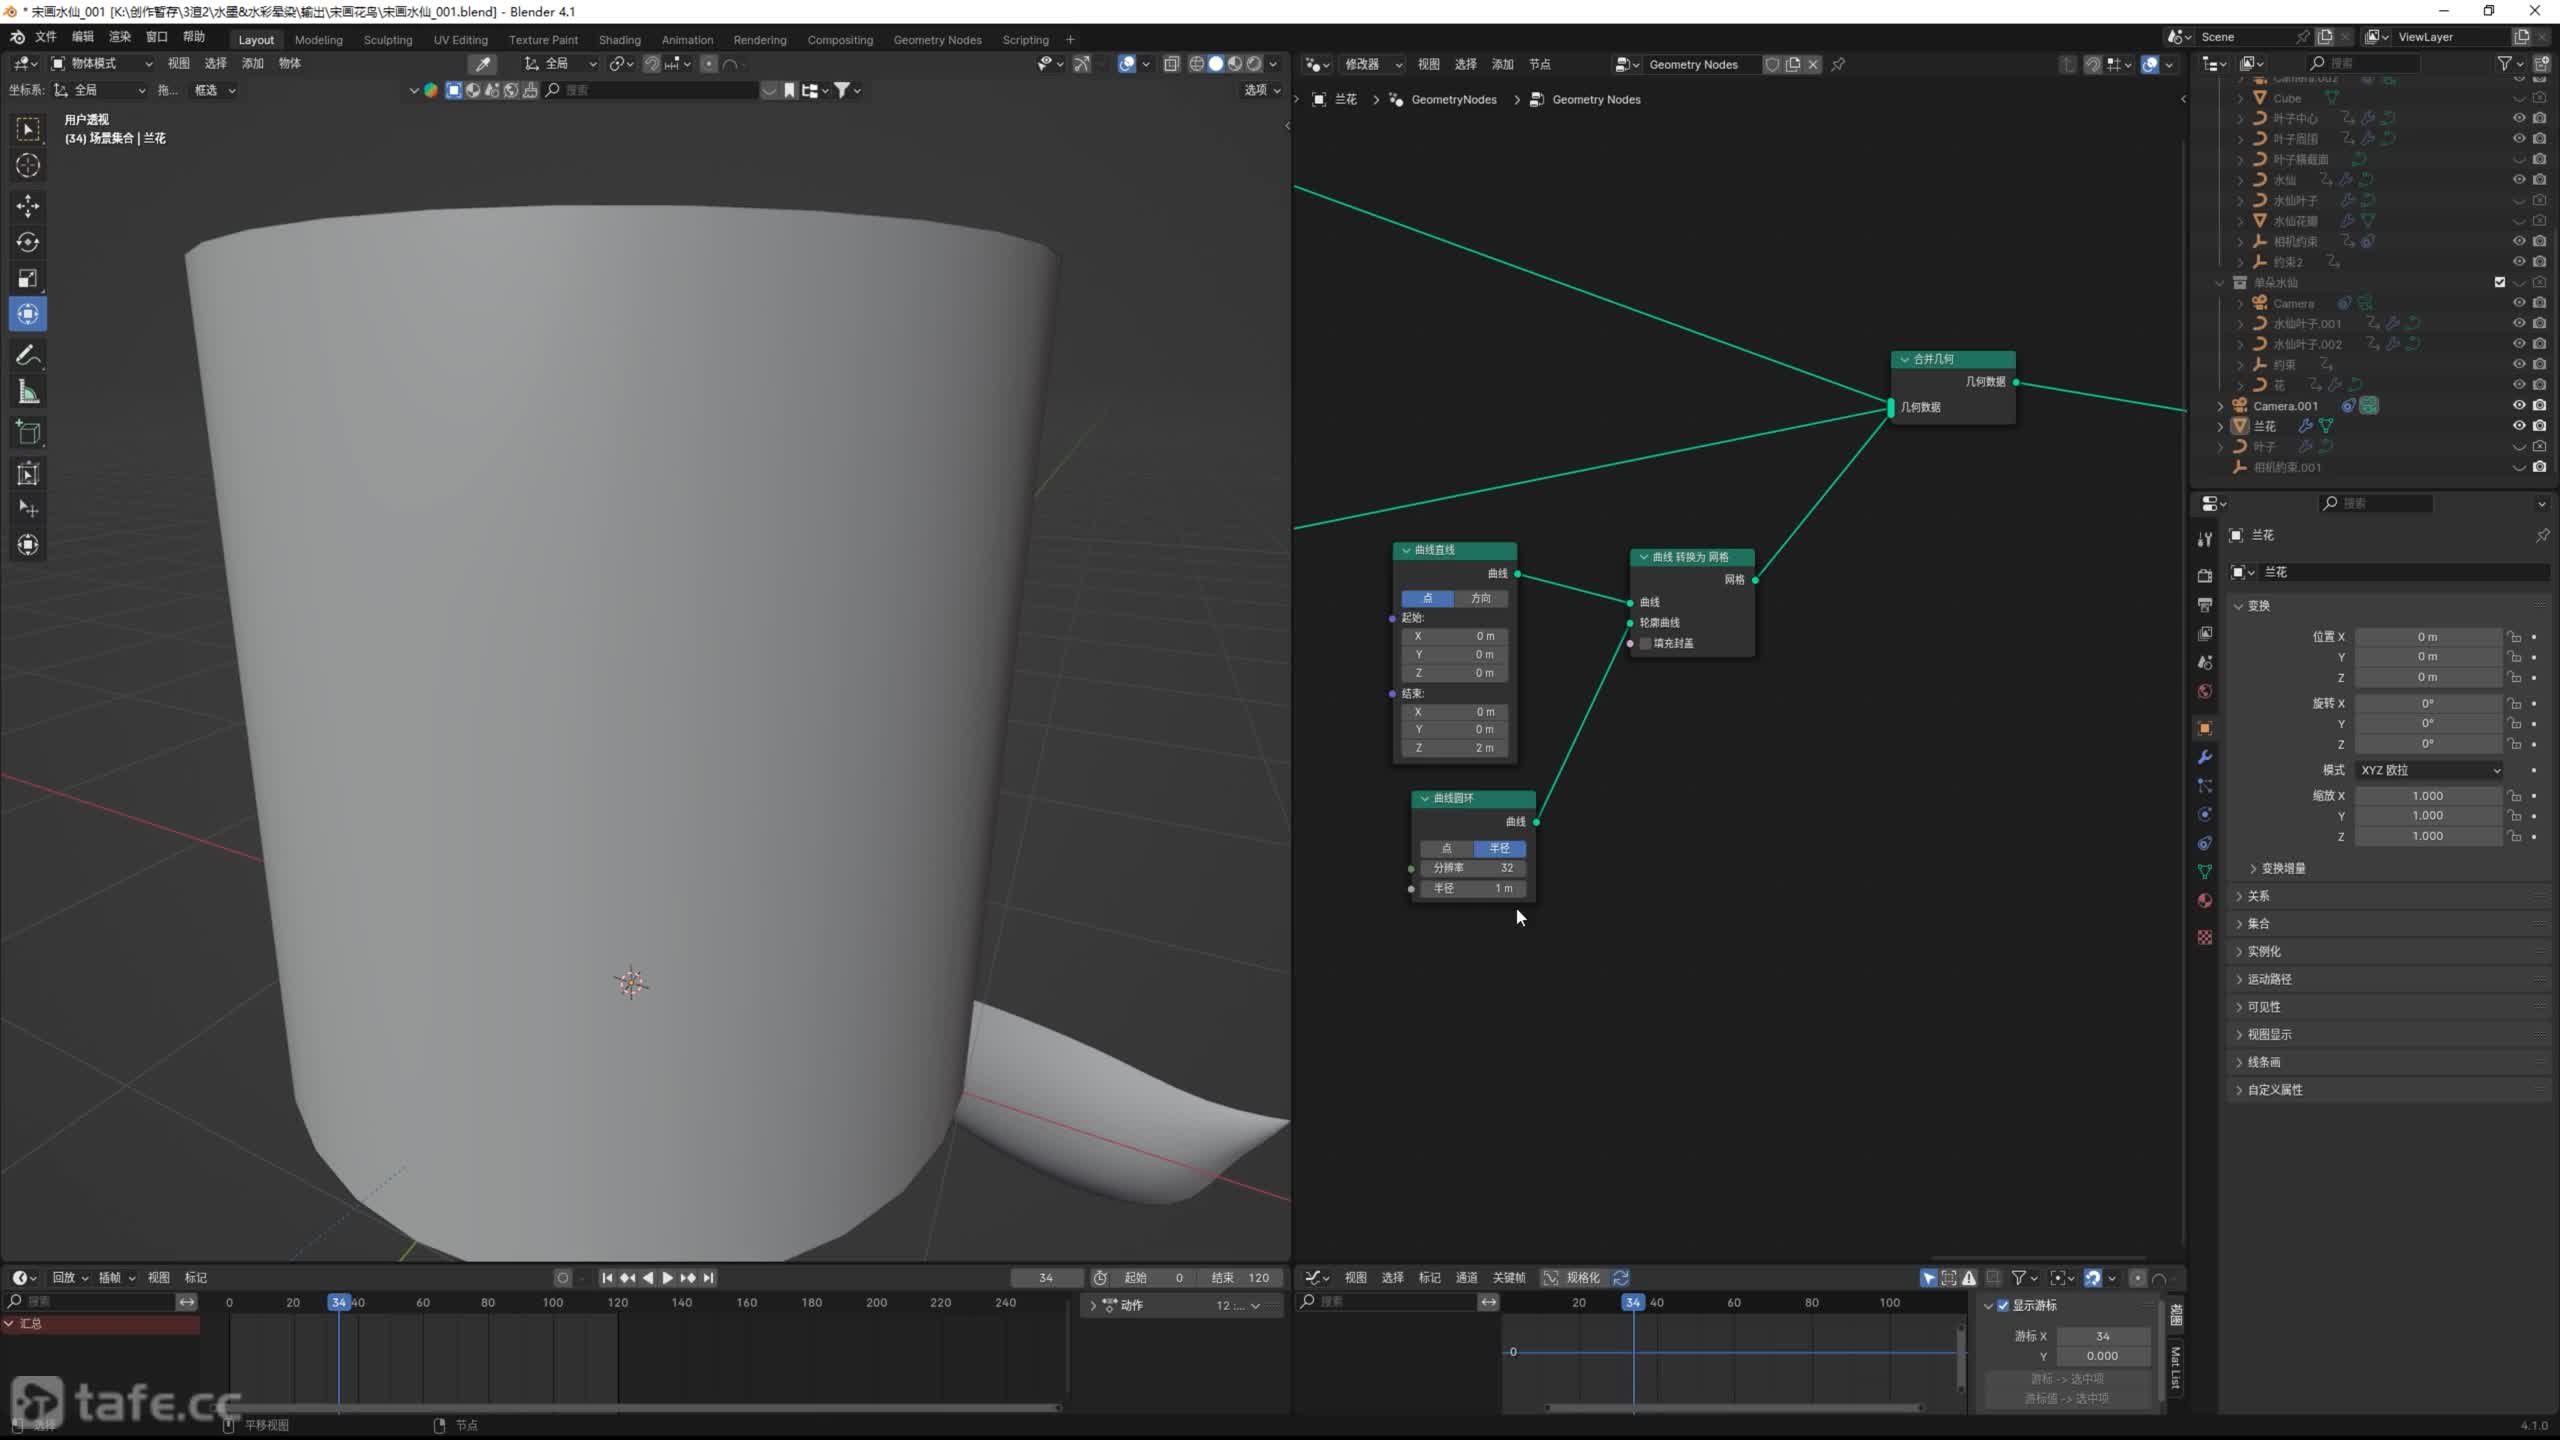Hide Camera.001 in viewport via eye icon
The width and height of the screenshot is (2560, 1440).
2519,405
